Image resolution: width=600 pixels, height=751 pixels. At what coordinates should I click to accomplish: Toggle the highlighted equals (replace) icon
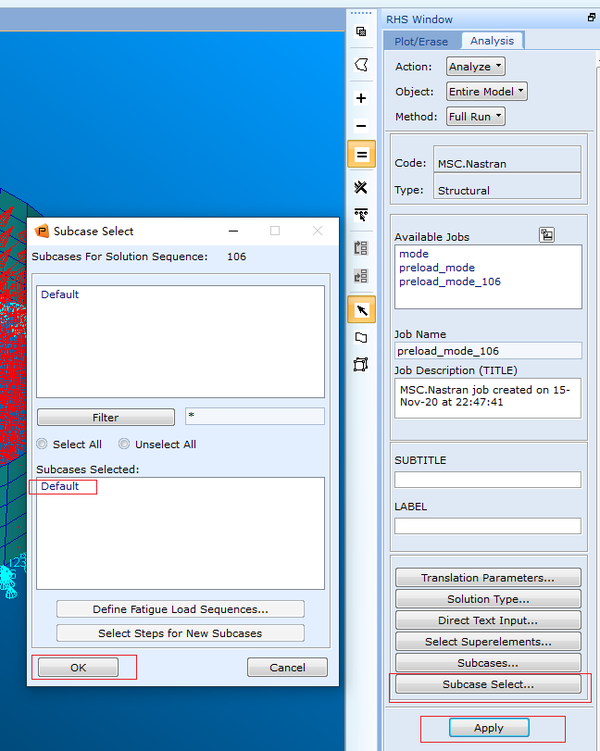[362, 154]
